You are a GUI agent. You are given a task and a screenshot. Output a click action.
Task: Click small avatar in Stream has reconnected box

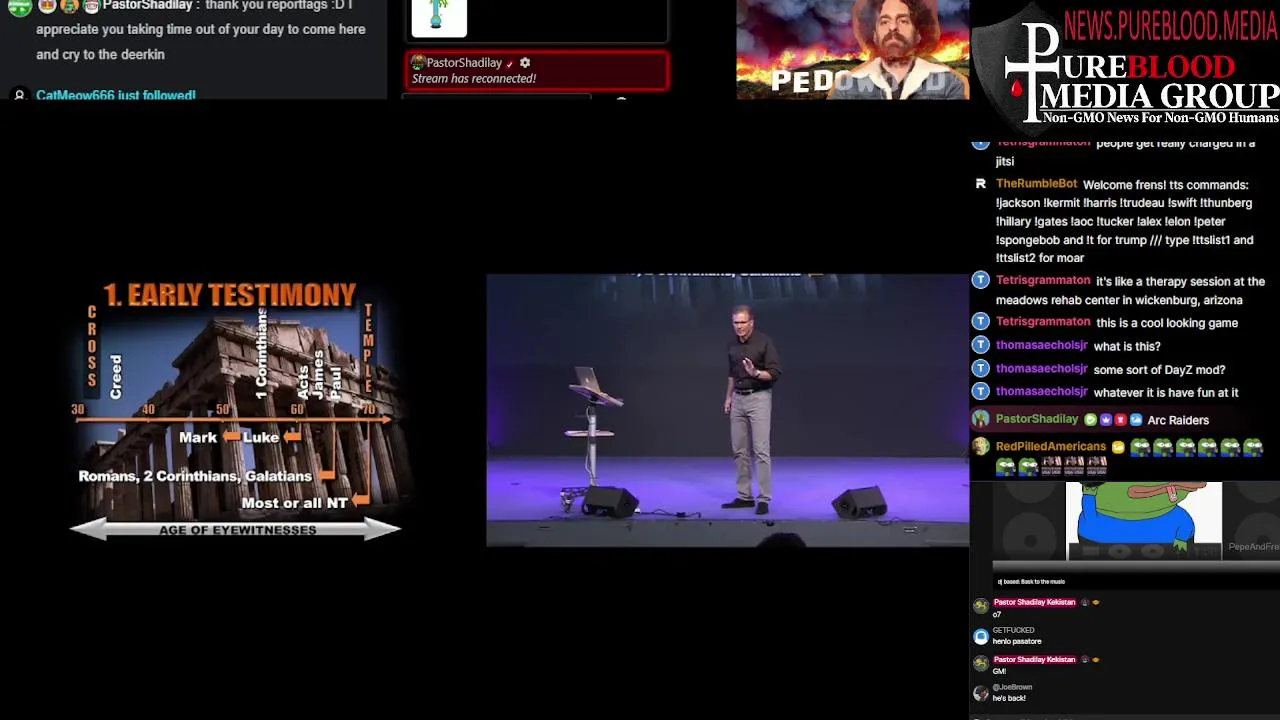coord(419,63)
